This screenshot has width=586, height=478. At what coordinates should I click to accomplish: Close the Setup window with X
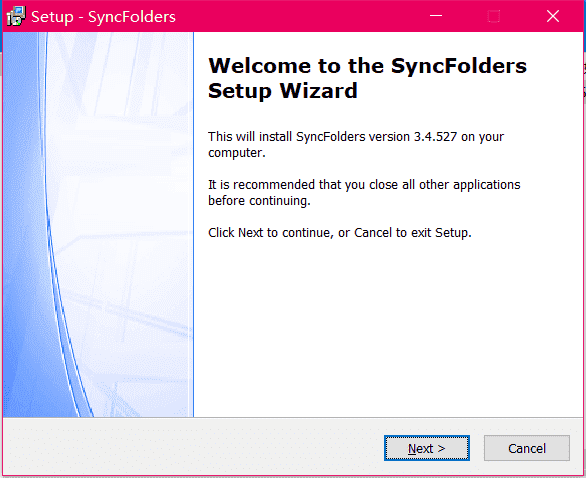553,16
